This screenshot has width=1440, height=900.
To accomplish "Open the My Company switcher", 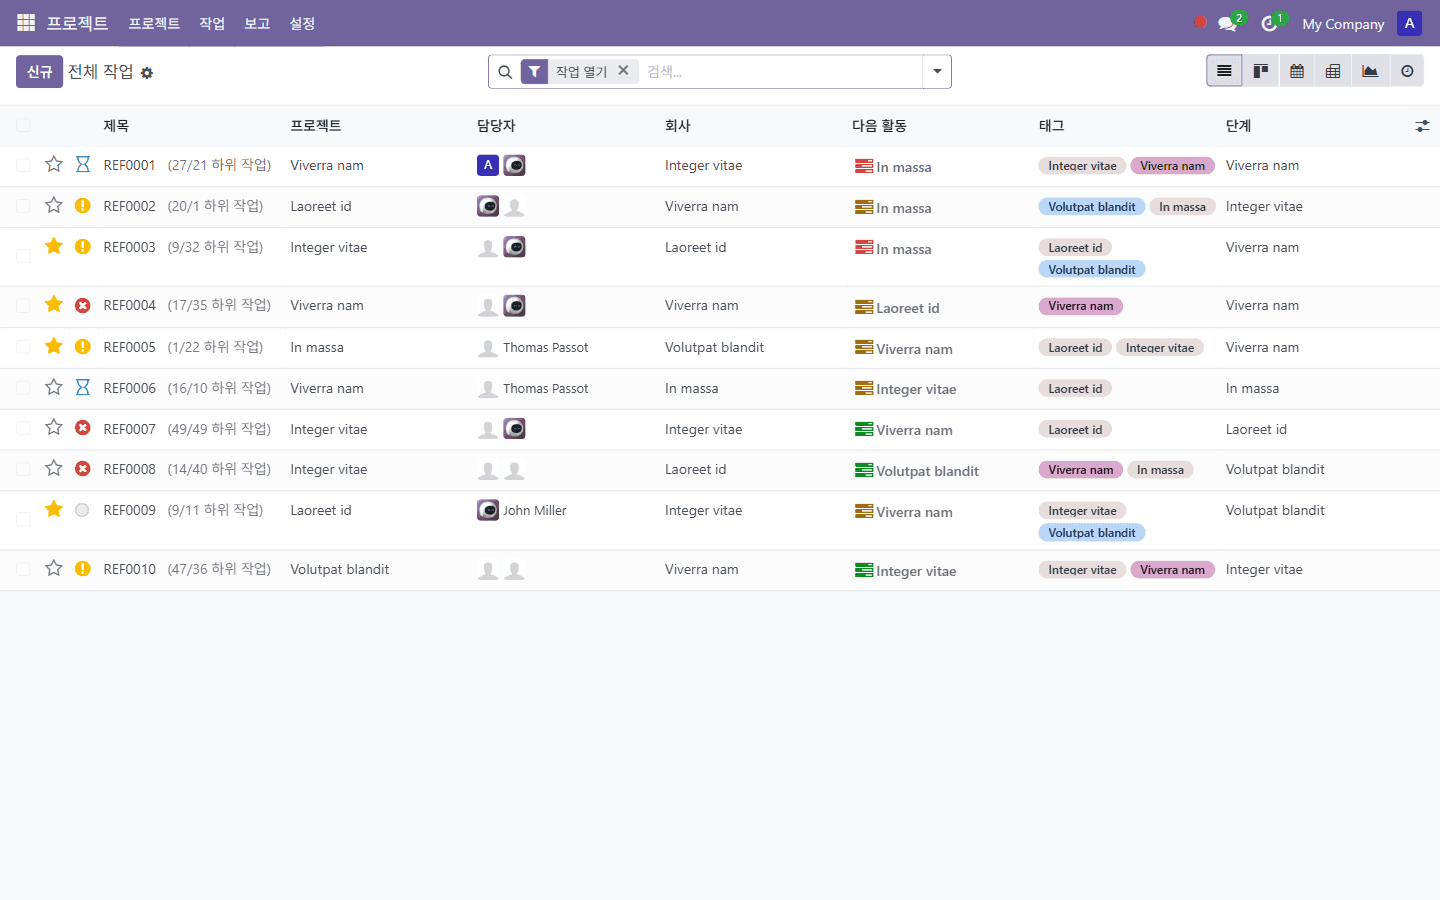I will click(1343, 23).
